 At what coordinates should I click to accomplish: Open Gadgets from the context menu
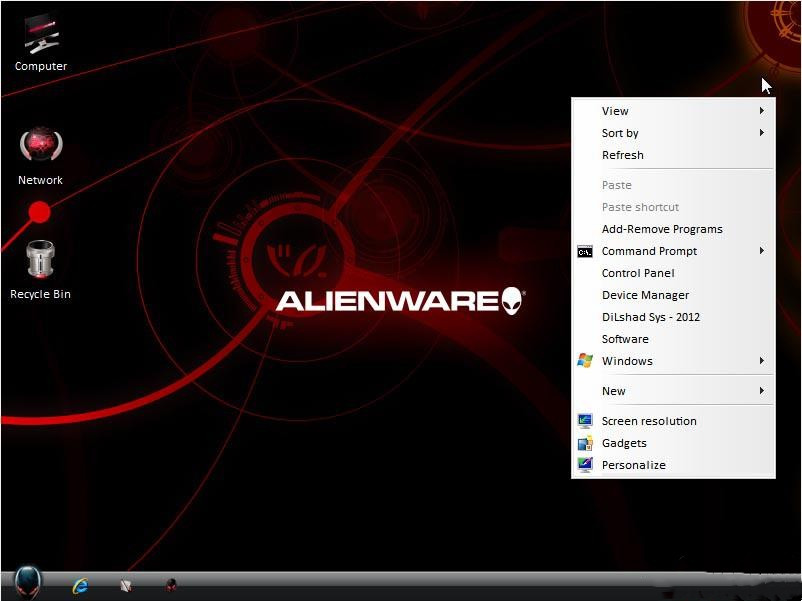click(673, 443)
